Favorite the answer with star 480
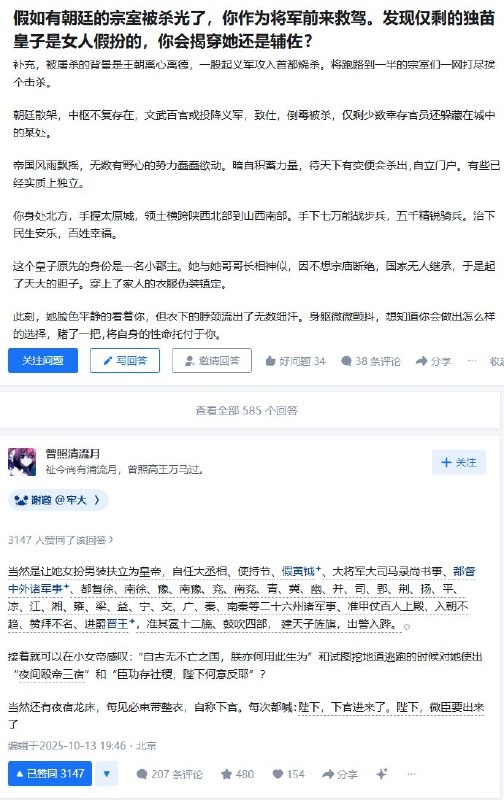 coord(237,774)
